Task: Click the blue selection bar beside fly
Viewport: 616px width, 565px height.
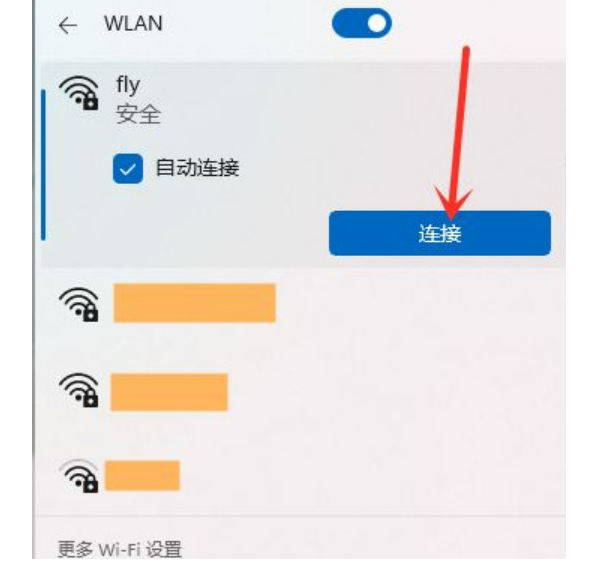Action: click(x=43, y=165)
